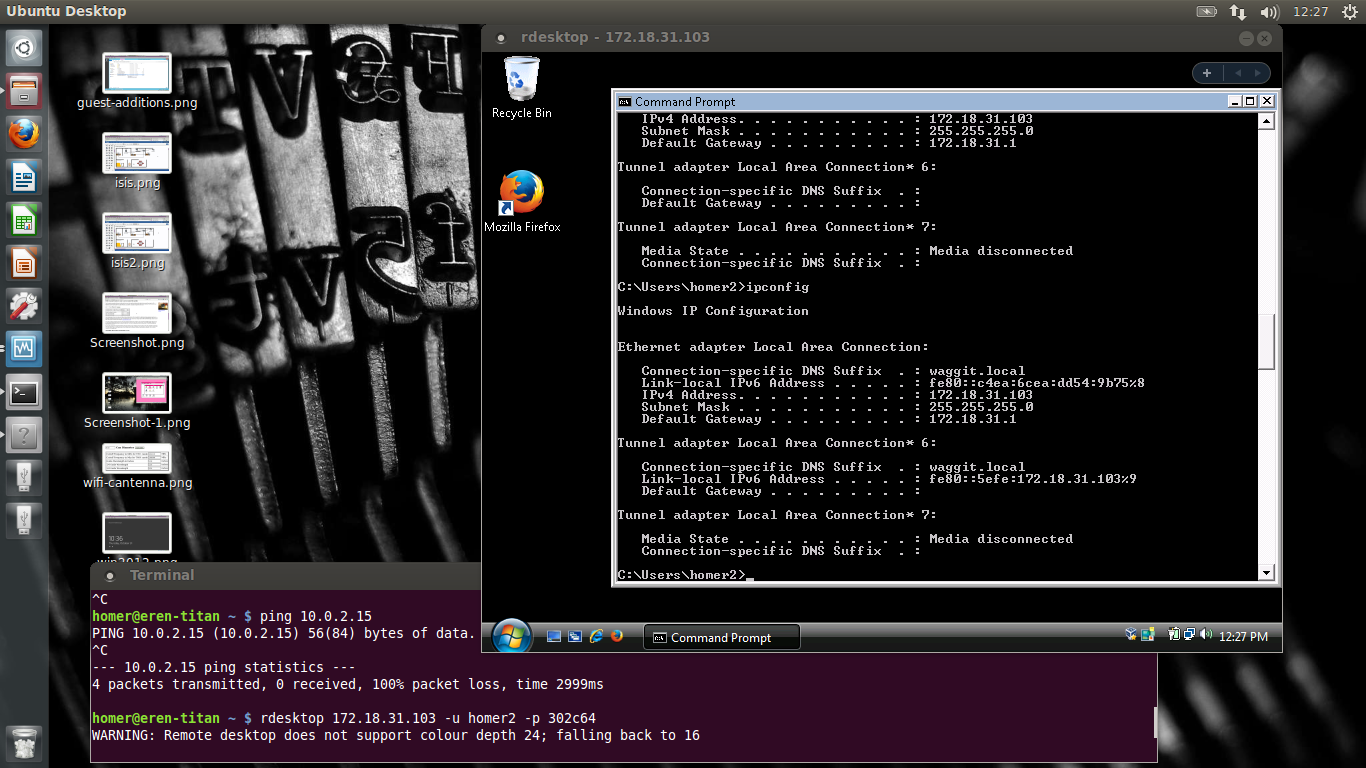Screen dimensions: 1366x768
Task: Open the Files home folder launcher
Action: pyautogui.click(x=24, y=90)
